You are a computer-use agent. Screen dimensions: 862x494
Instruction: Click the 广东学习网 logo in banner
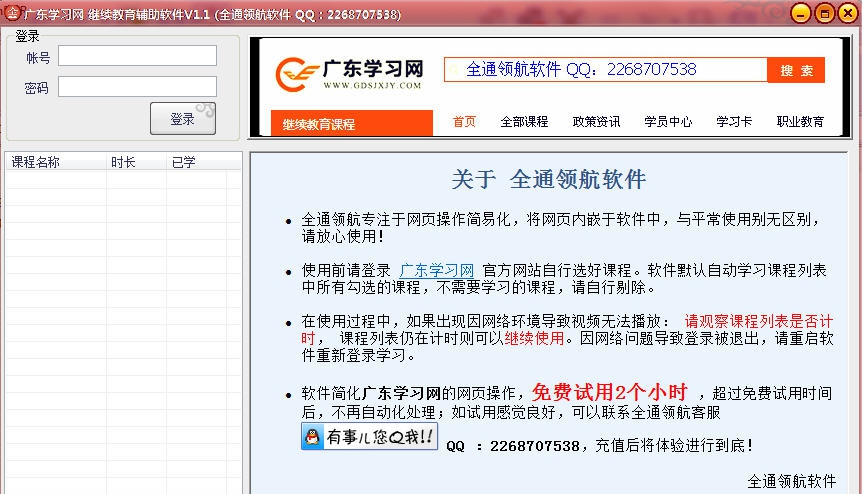pos(349,74)
